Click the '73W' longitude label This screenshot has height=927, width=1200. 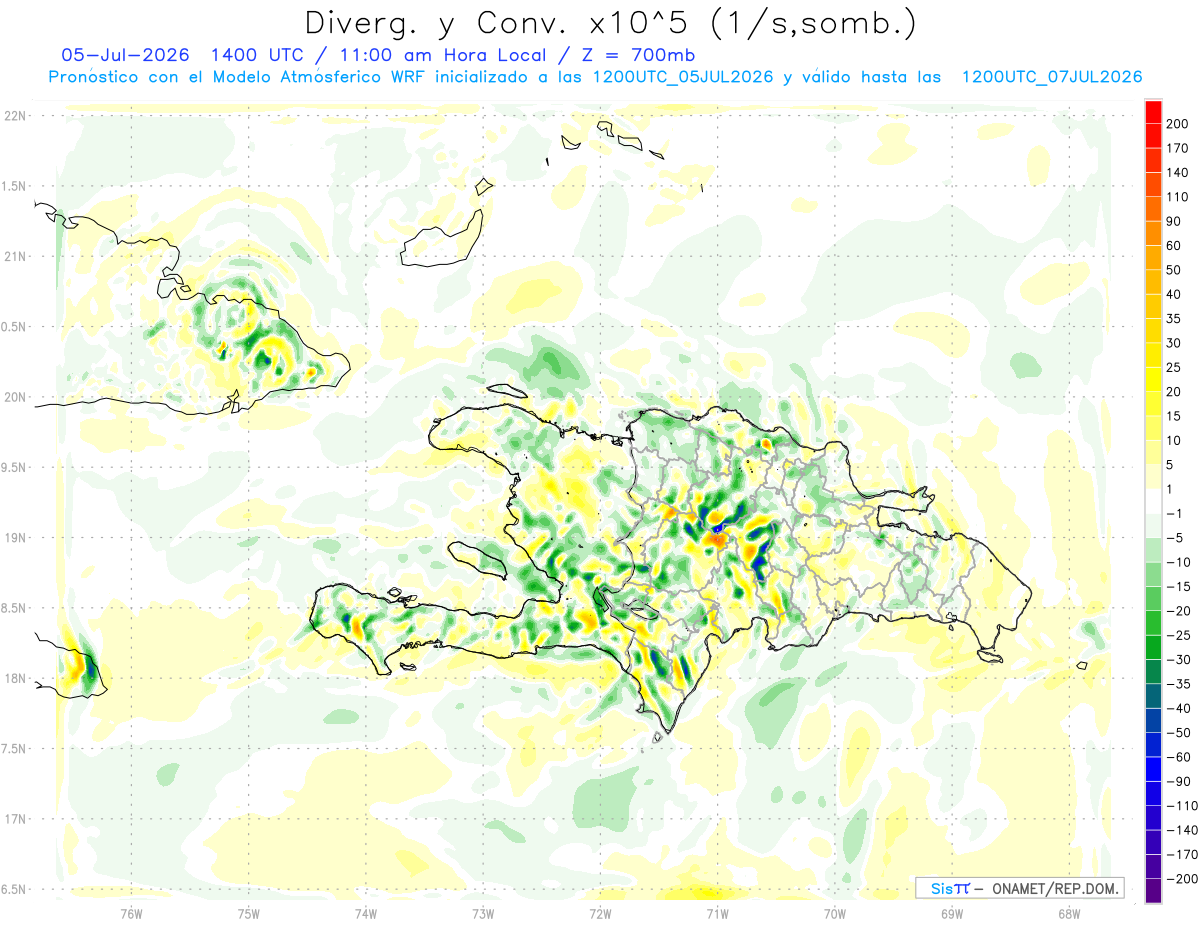coord(483,912)
